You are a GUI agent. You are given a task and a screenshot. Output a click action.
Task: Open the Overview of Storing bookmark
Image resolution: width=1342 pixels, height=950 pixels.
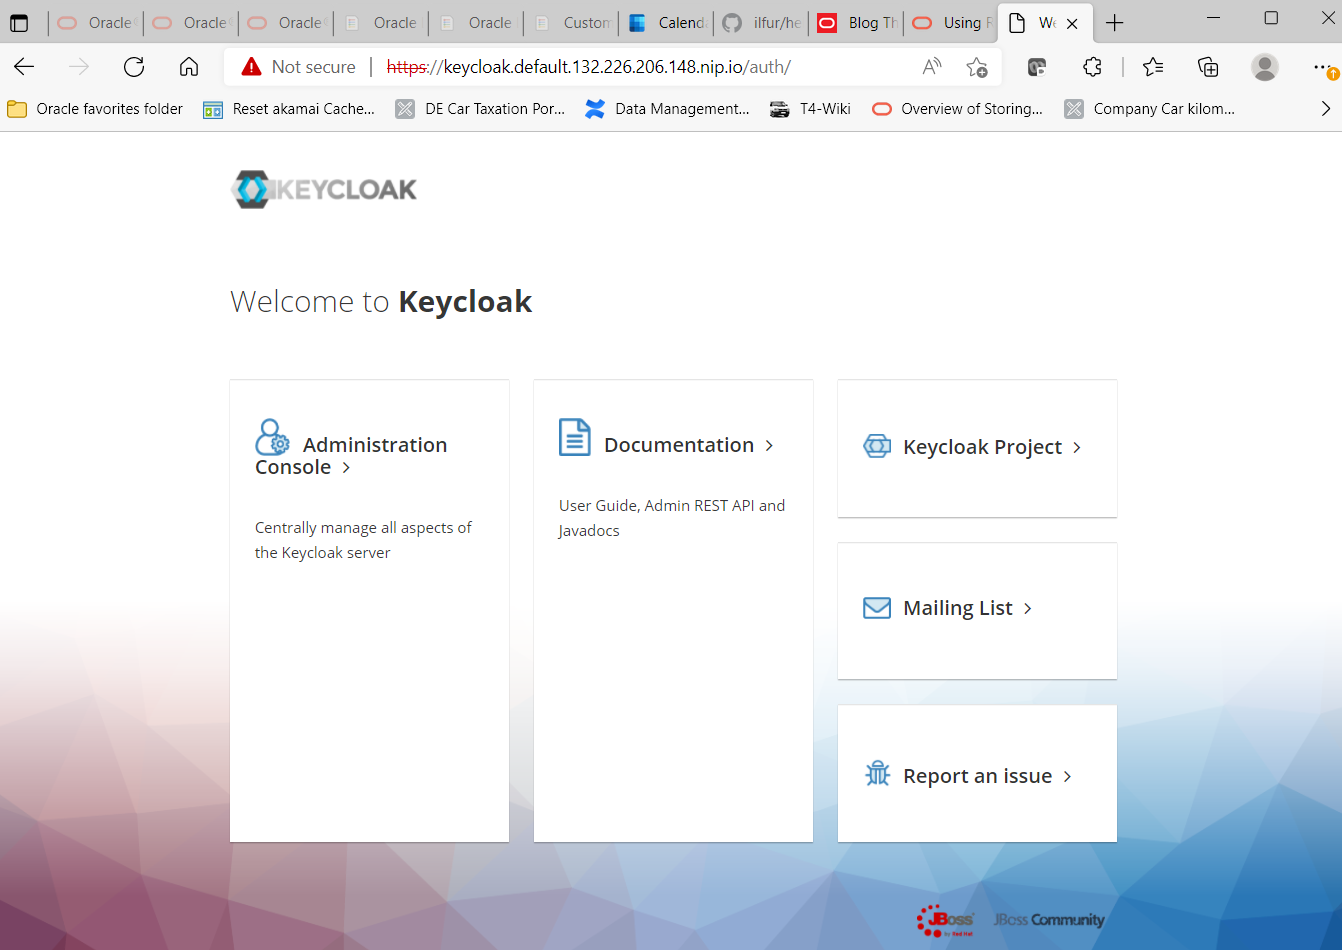[x=957, y=109]
